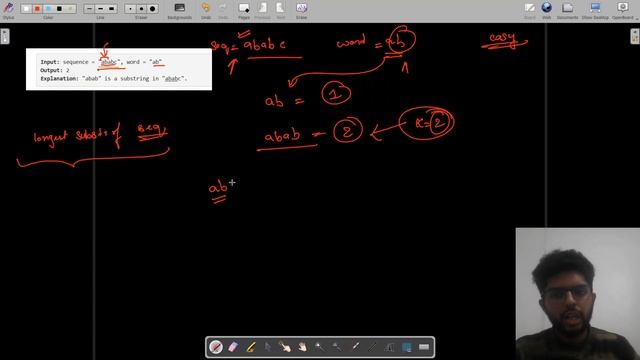The width and height of the screenshot is (640, 360).
Task: Choose the medium line width
Action: 100,9
